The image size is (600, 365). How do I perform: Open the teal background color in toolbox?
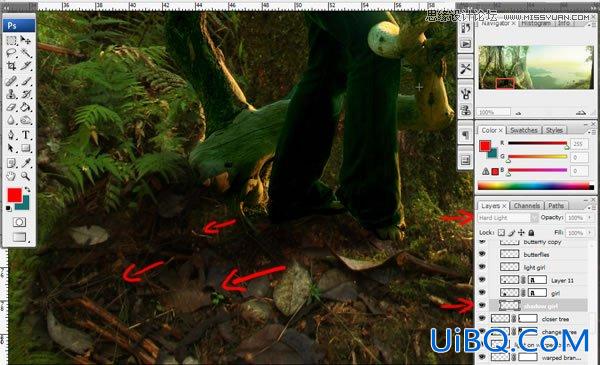24,205
